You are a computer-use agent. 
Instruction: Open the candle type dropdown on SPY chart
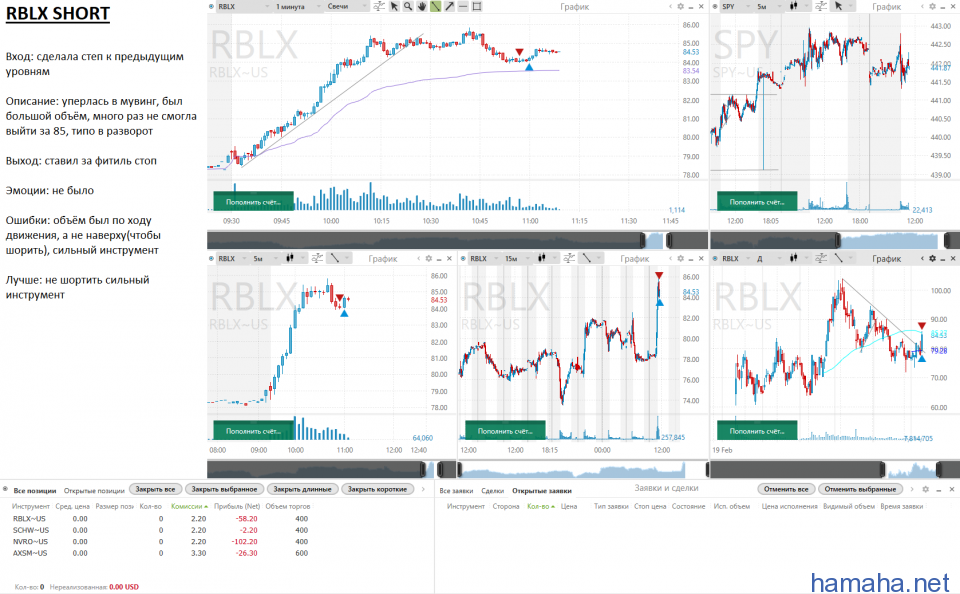click(x=797, y=7)
